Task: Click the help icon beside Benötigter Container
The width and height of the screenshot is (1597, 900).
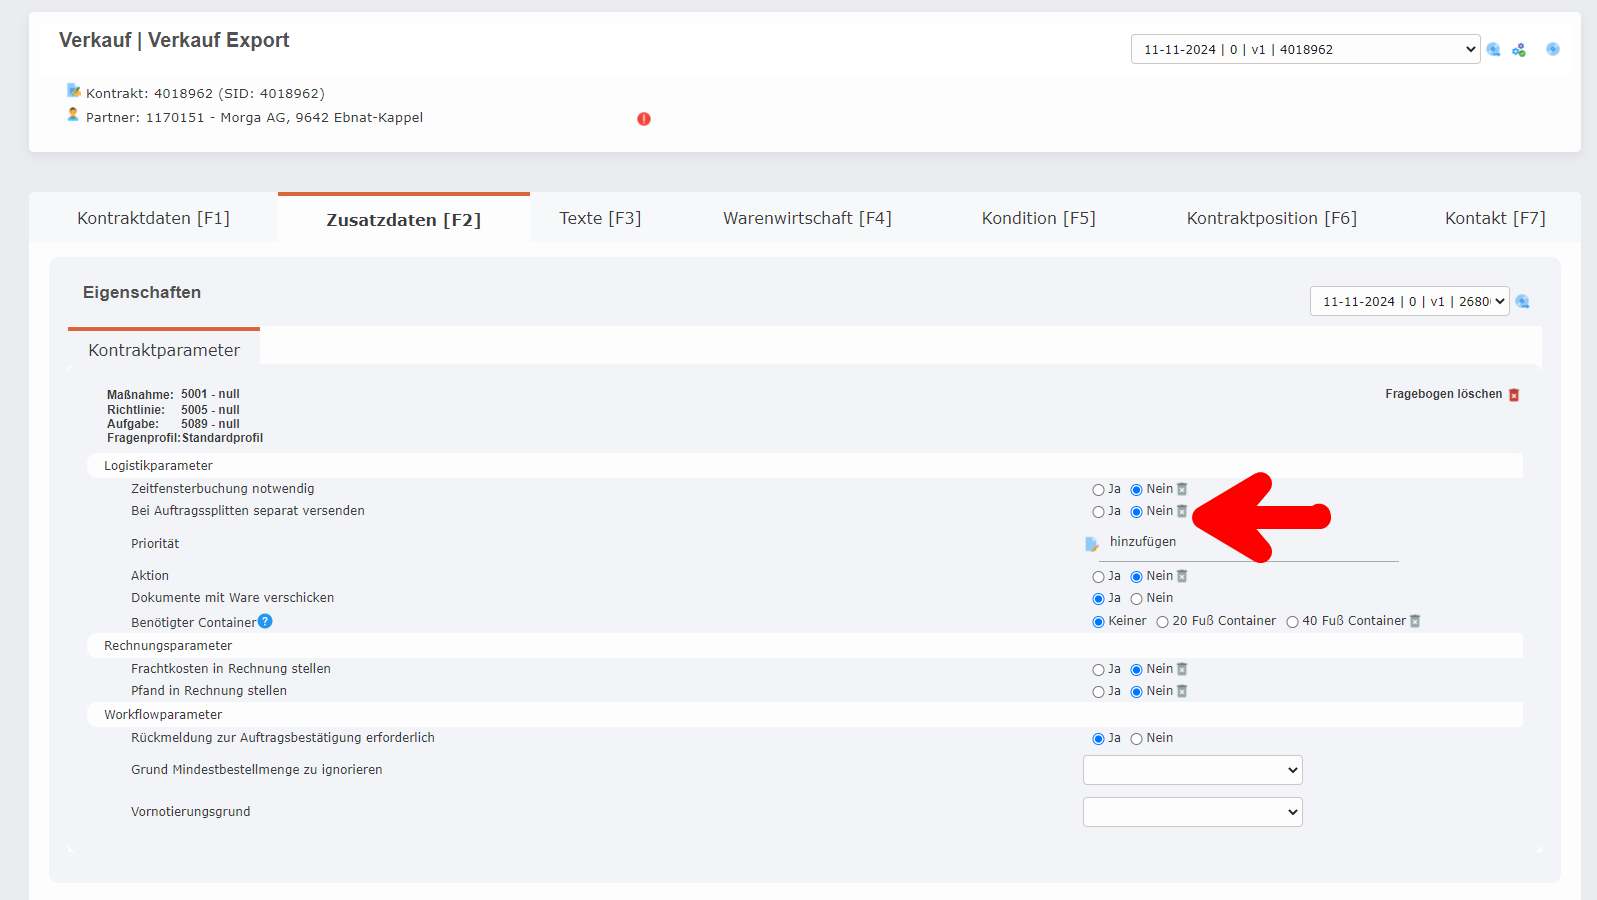Action: pos(265,621)
